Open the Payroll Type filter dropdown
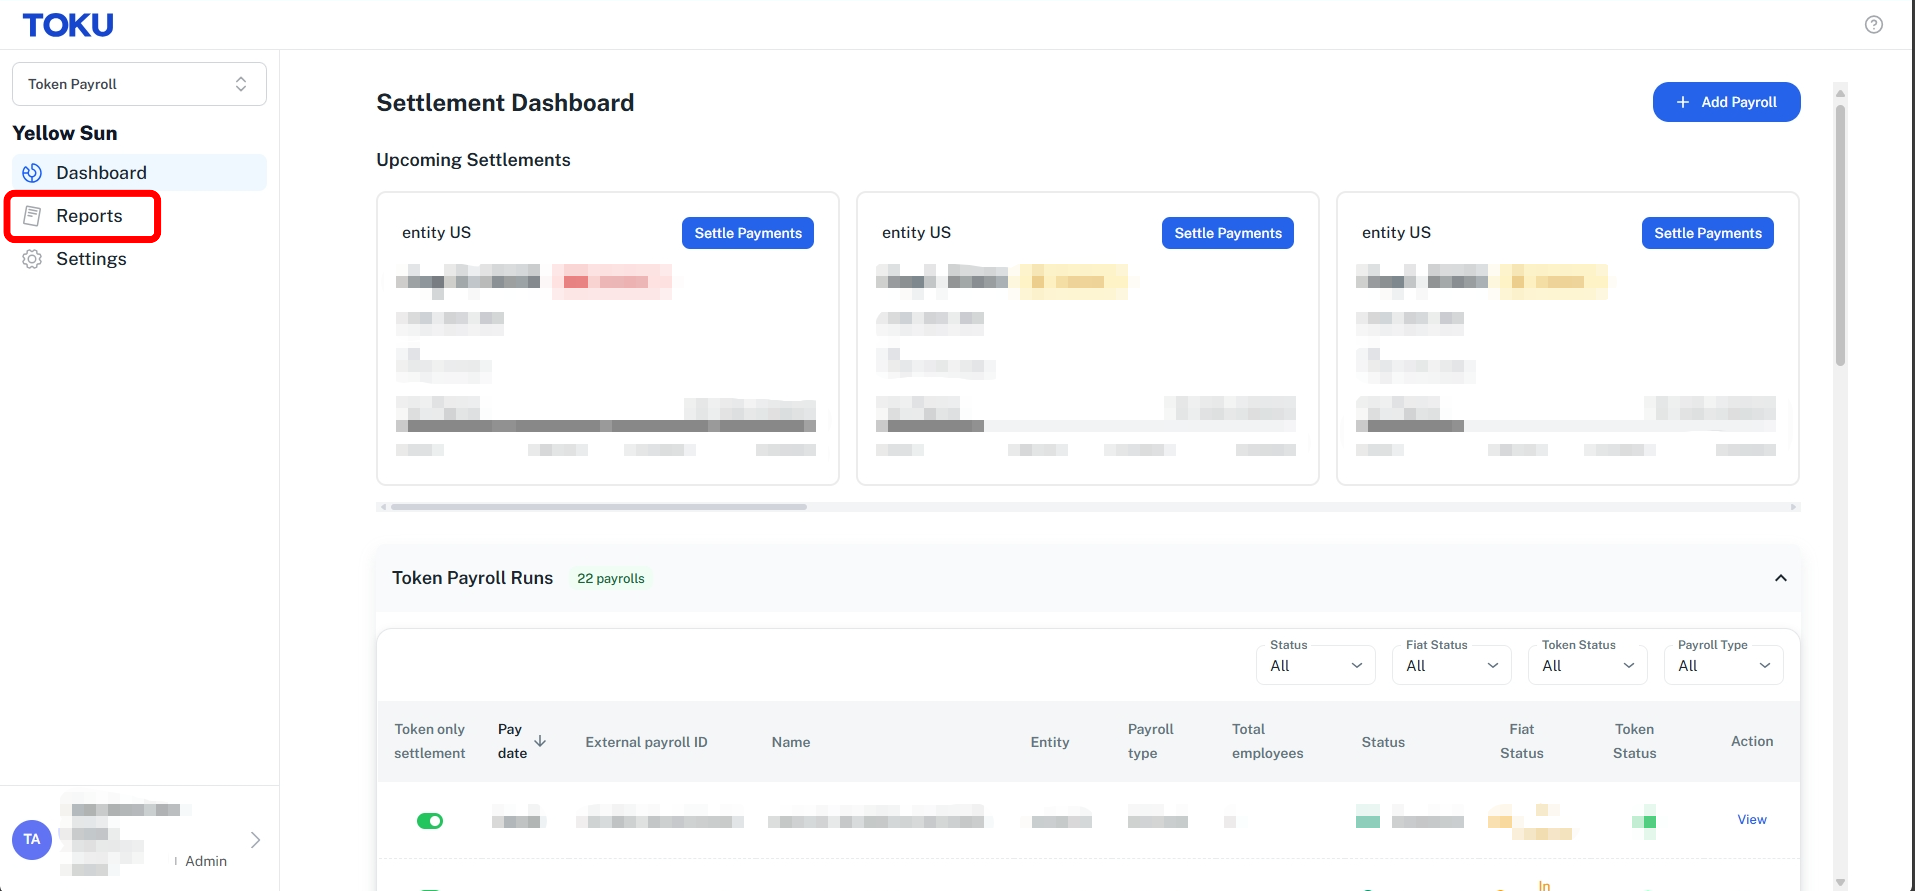Image resolution: width=1915 pixels, height=891 pixels. (1724, 665)
